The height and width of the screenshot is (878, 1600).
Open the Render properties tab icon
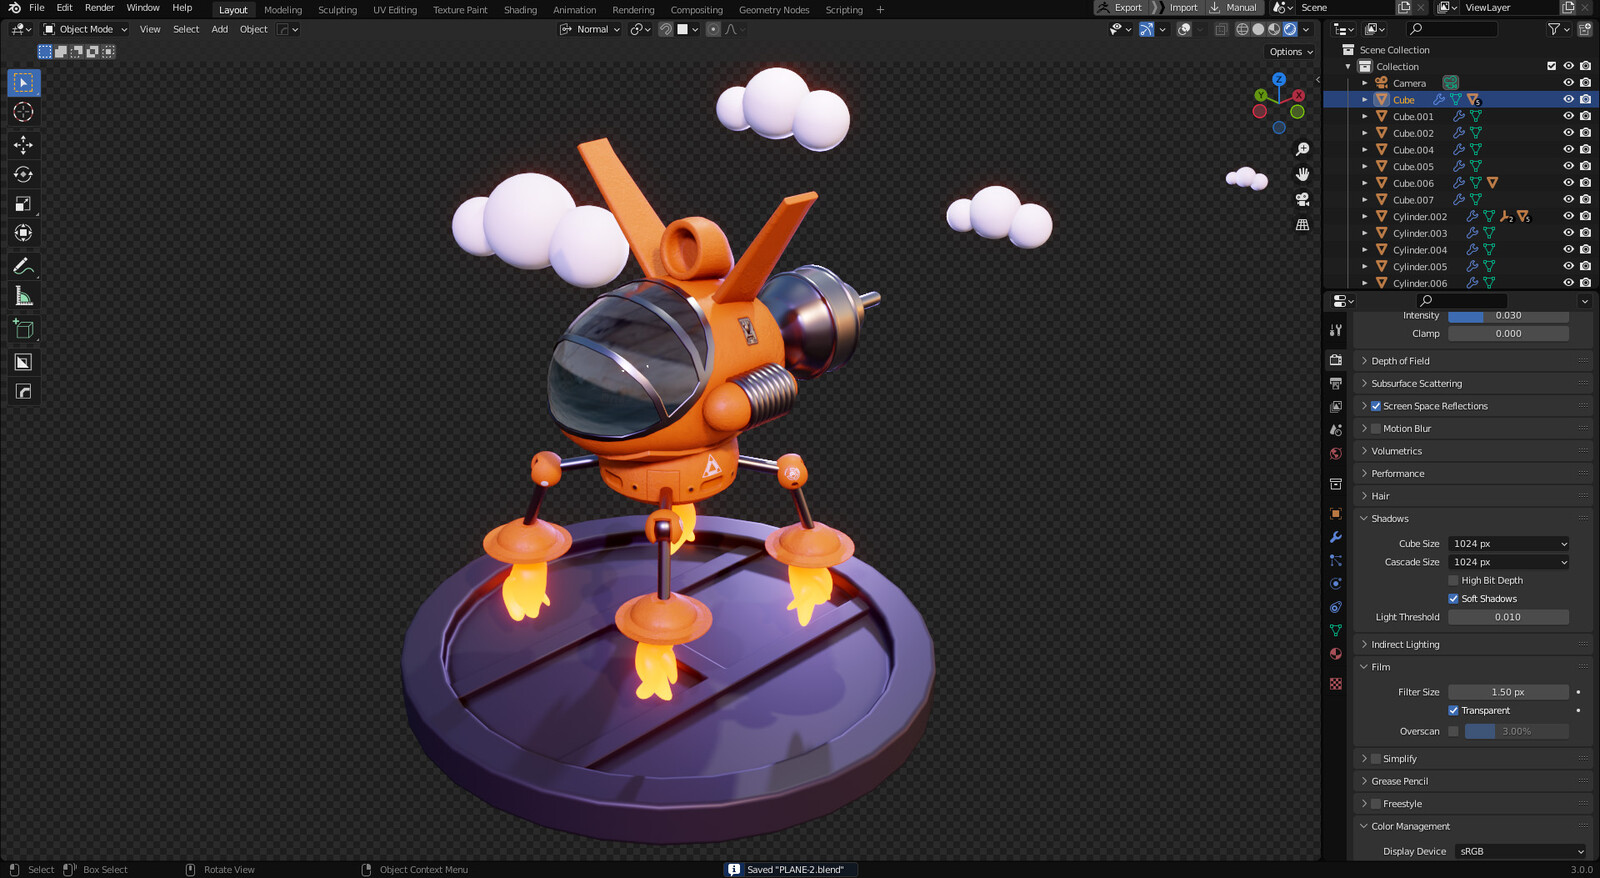point(1336,360)
